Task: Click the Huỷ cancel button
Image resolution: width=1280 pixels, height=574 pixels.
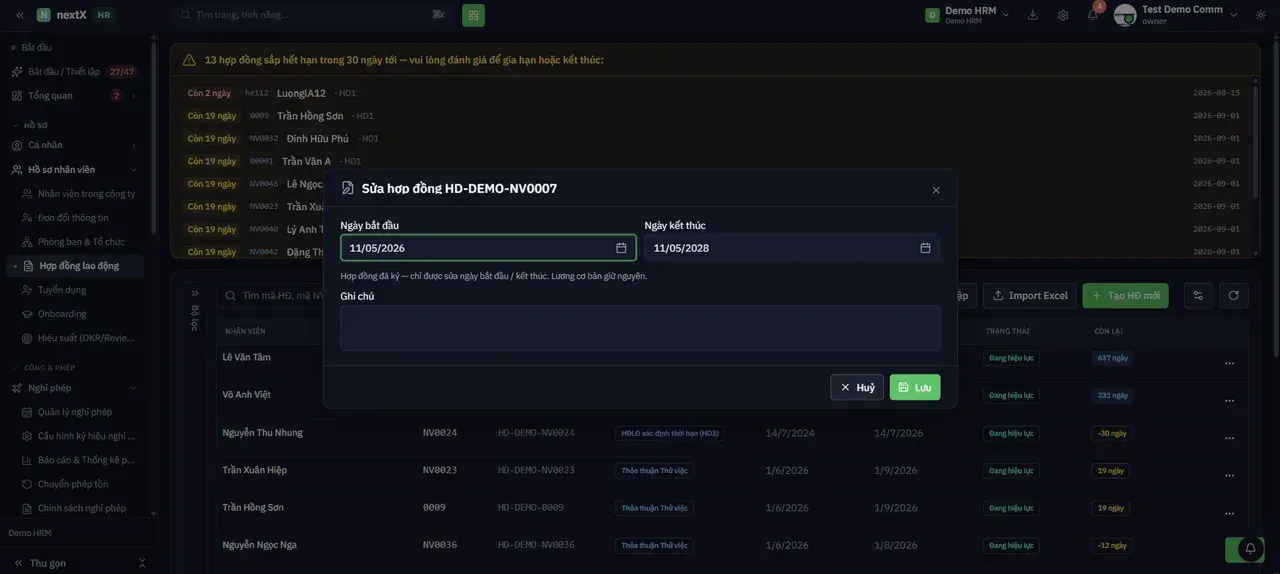Action: 857,387
